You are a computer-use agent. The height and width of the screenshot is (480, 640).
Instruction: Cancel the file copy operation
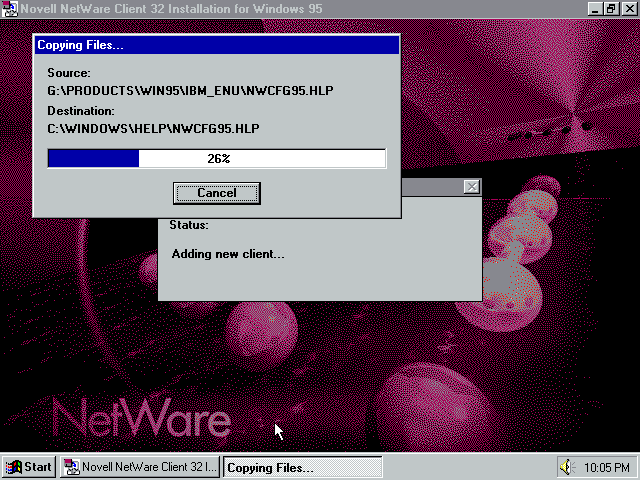point(217,193)
